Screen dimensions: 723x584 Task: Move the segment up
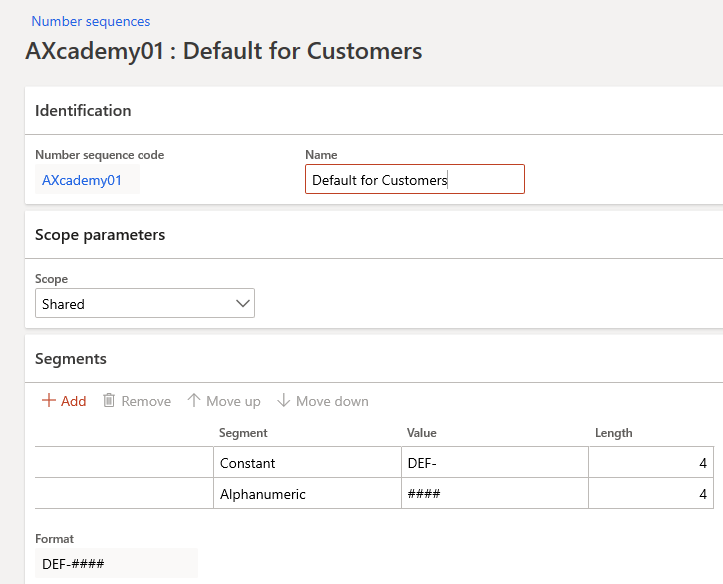(224, 401)
